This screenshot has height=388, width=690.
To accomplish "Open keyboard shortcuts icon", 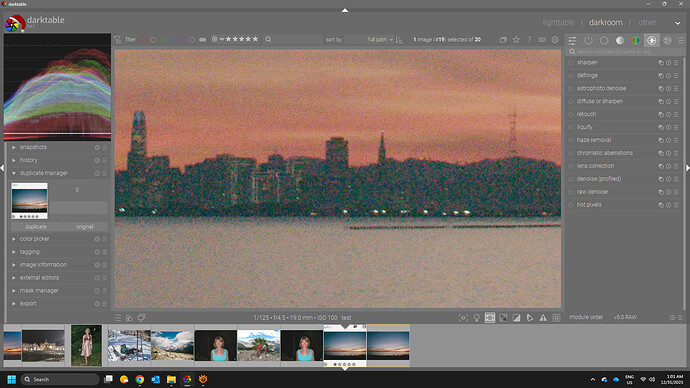I will coord(542,40).
